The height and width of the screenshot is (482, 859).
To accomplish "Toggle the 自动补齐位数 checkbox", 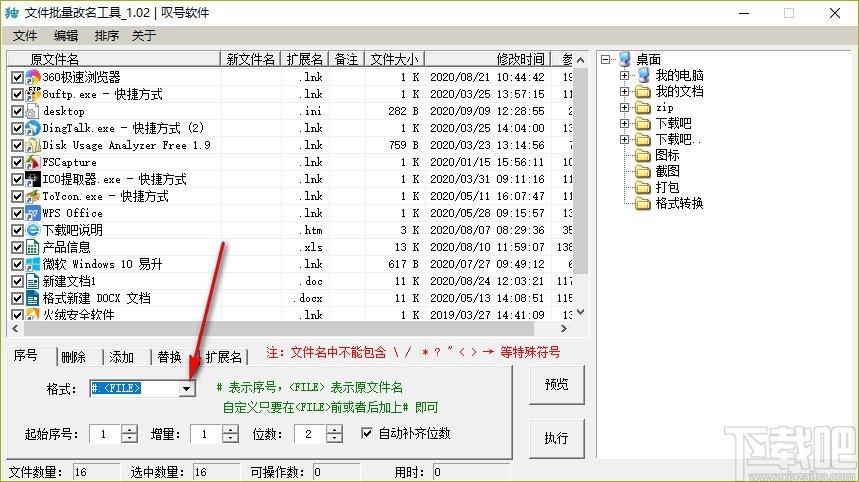I will (x=366, y=433).
